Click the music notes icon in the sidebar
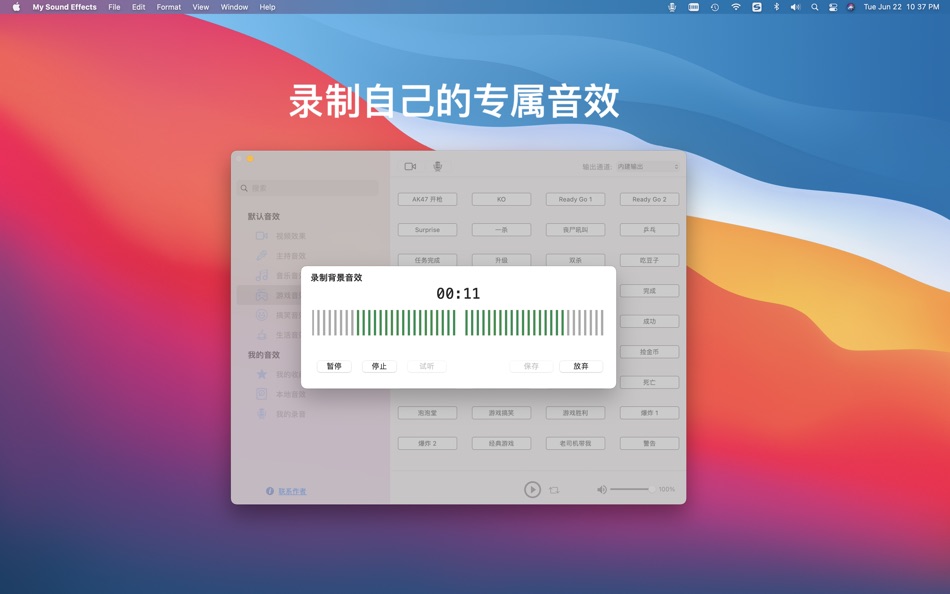 coord(262,275)
